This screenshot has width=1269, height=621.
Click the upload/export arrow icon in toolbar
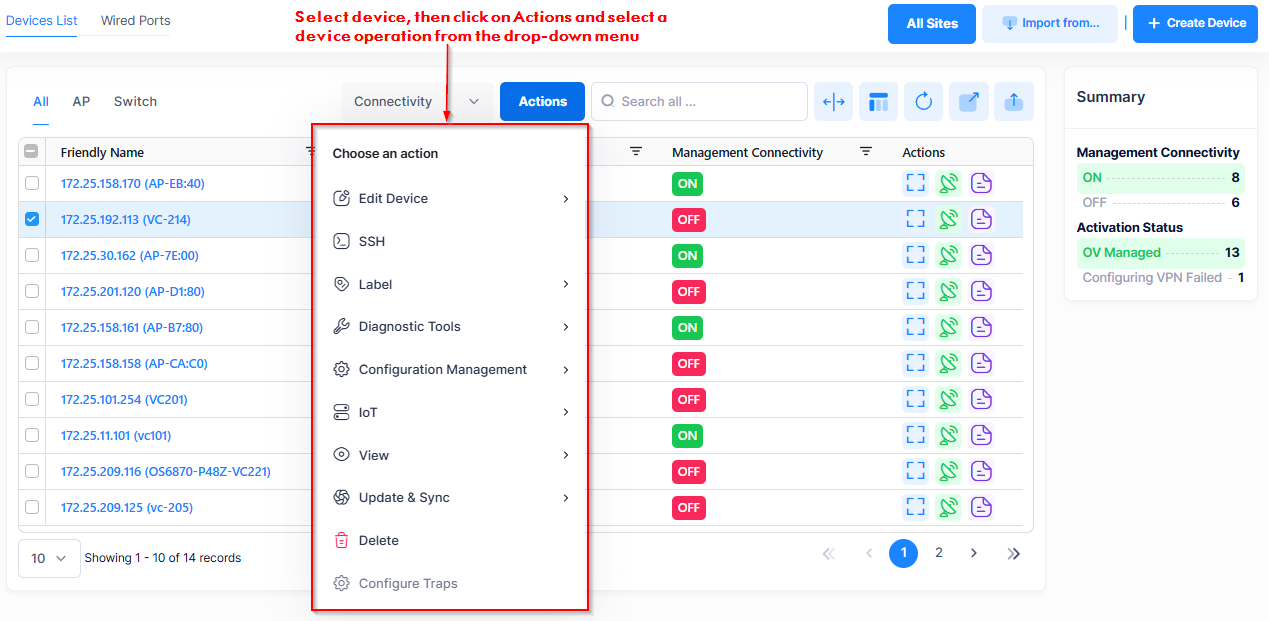1013,102
